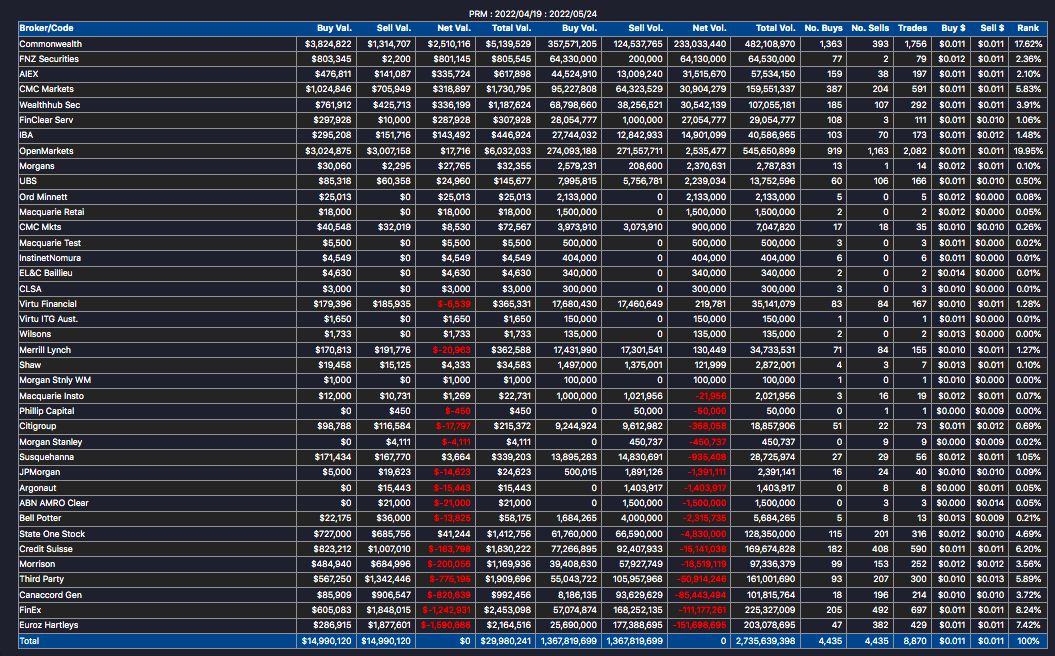1055x656 pixels.
Task: Select Commonwealth's net value $2,510,116
Action: 447,44
